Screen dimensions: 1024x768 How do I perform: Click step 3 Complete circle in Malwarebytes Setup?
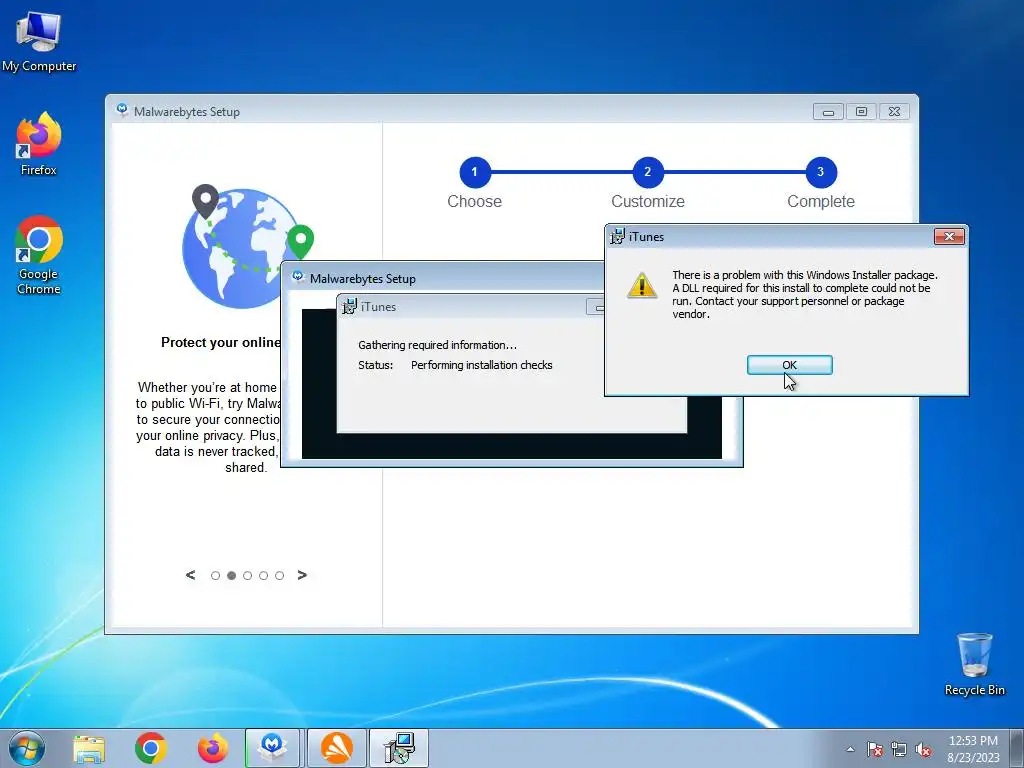point(821,172)
